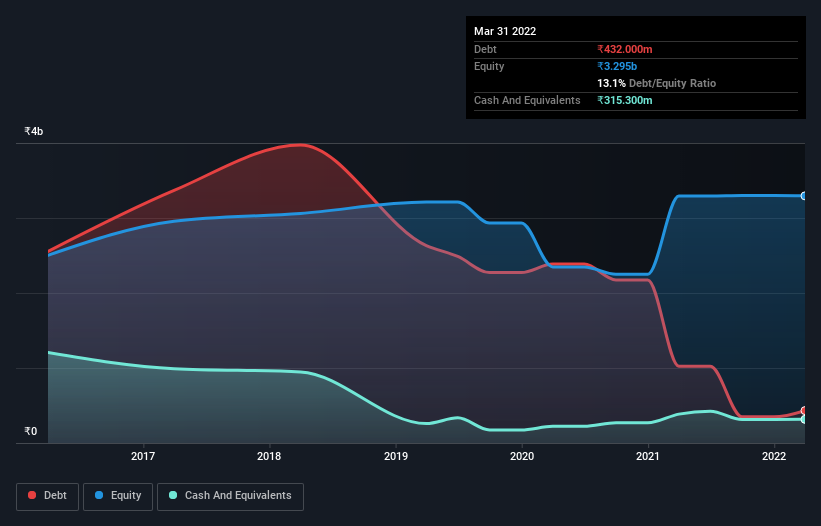821x526 pixels.
Task: Select the Debt endpoint marker on chart
Action: (x=804, y=411)
